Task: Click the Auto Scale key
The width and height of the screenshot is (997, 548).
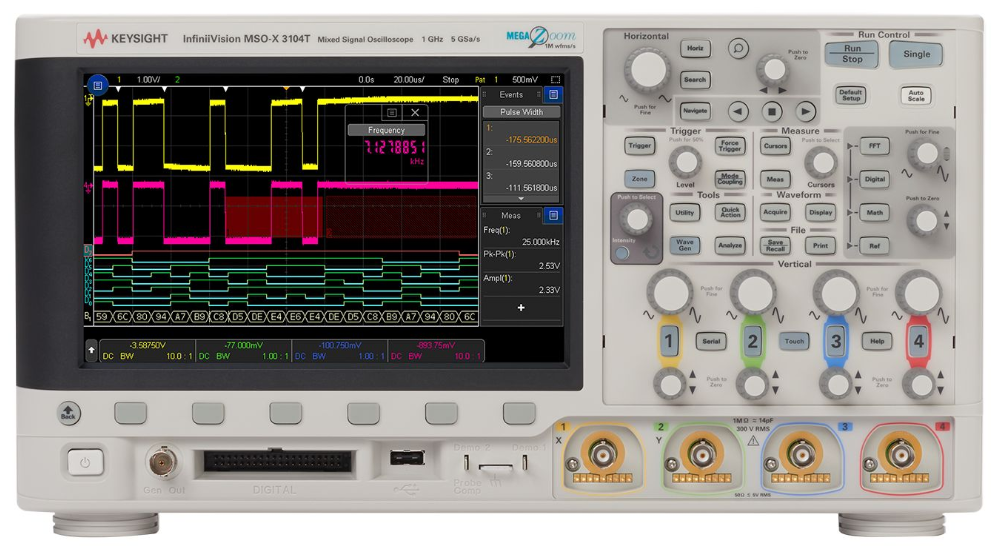Action: (916, 95)
